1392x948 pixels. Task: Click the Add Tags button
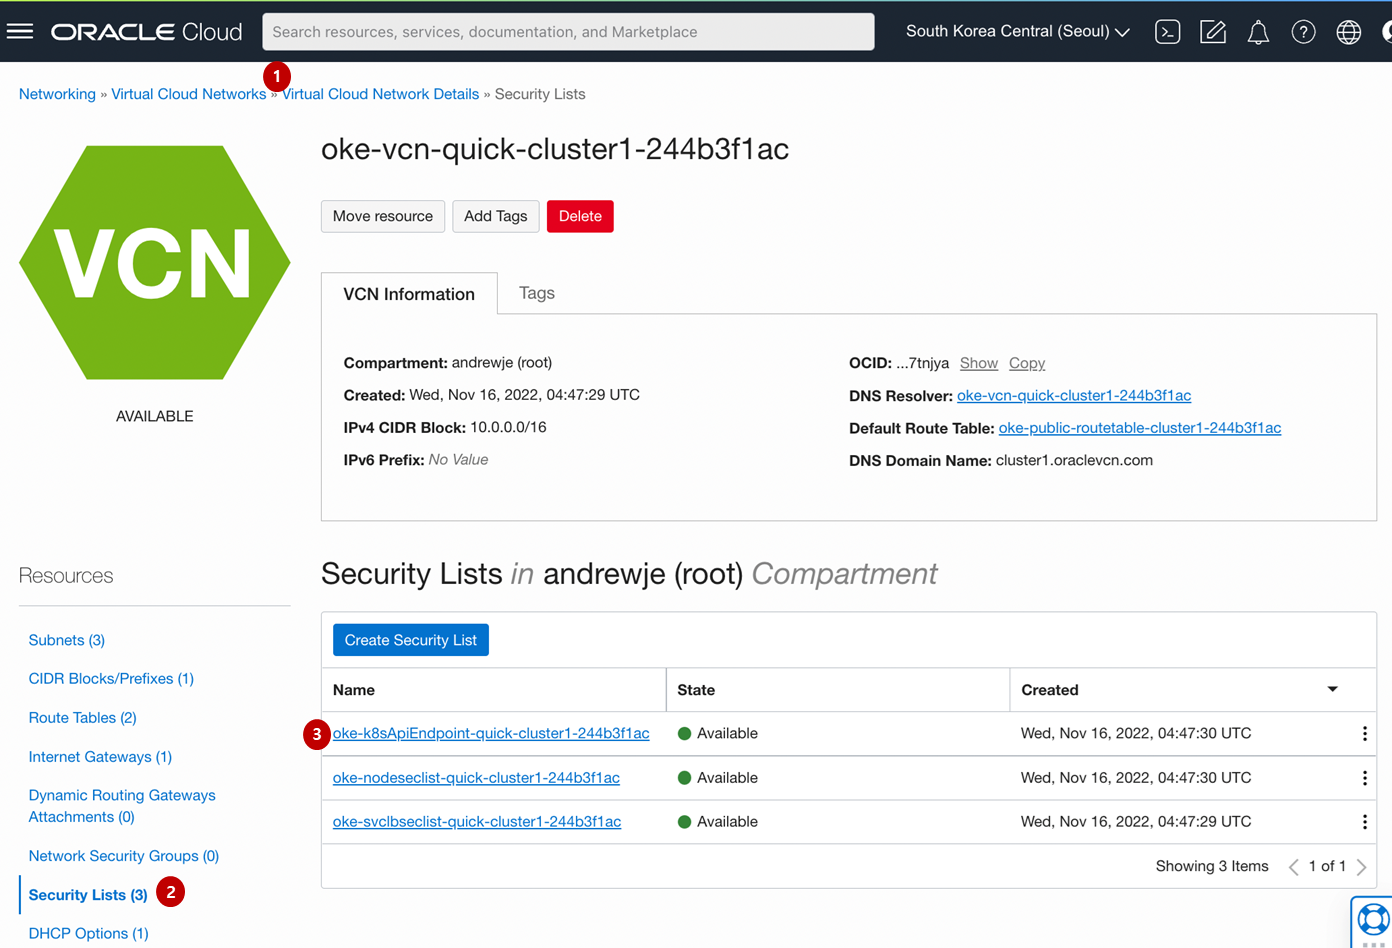click(x=496, y=216)
